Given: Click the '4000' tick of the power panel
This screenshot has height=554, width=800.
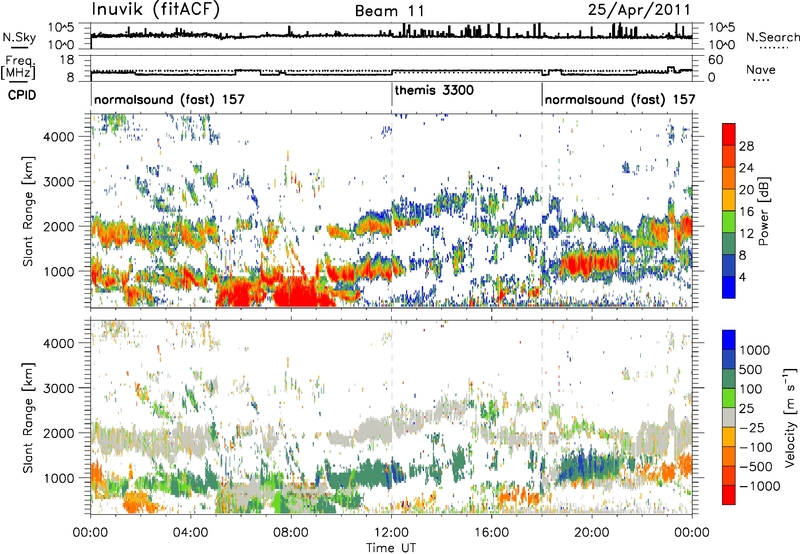Looking at the screenshot, I should coord(58,137).
